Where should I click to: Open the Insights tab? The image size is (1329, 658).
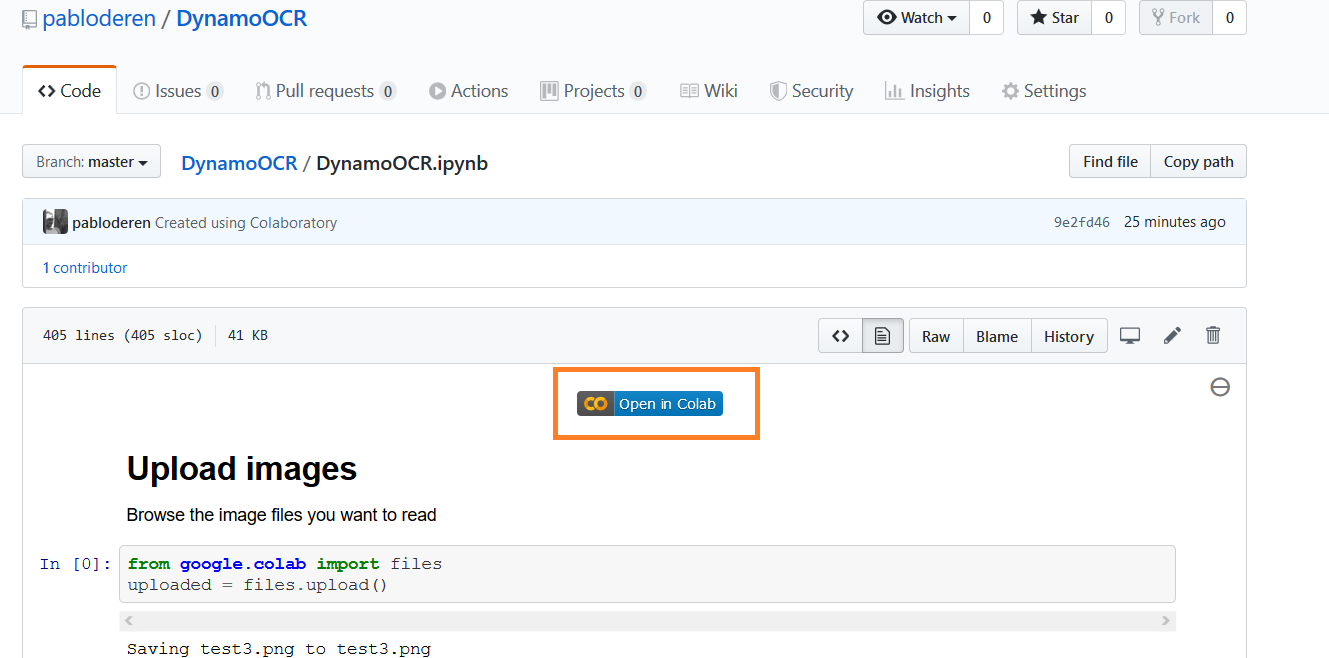click(x=927, y=91)
